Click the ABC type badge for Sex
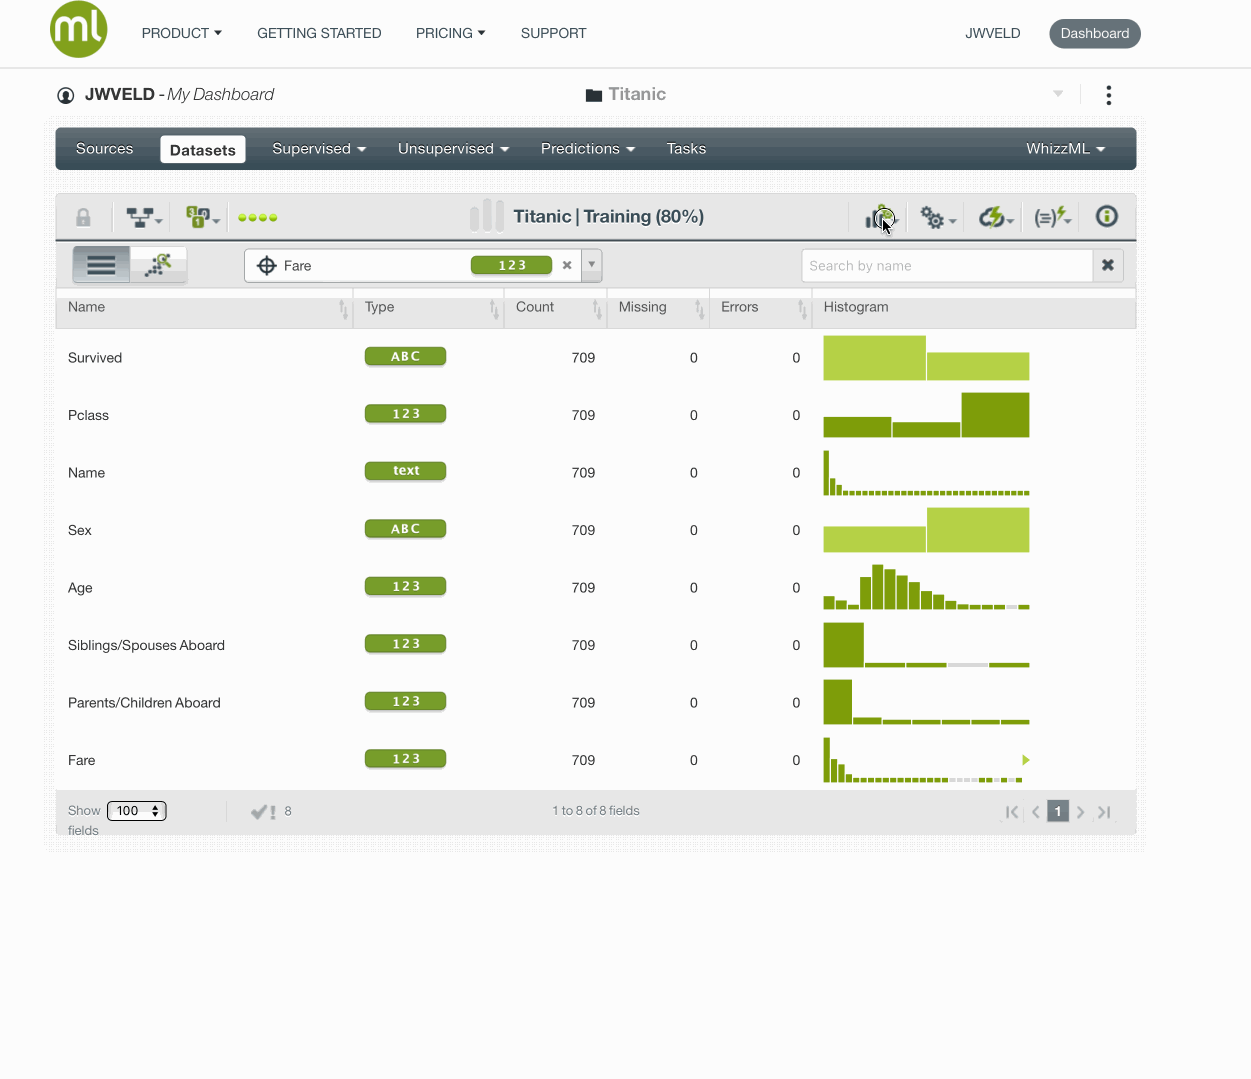The width and height of the screenshot is (1251, 1079). (x=405, y=529)
